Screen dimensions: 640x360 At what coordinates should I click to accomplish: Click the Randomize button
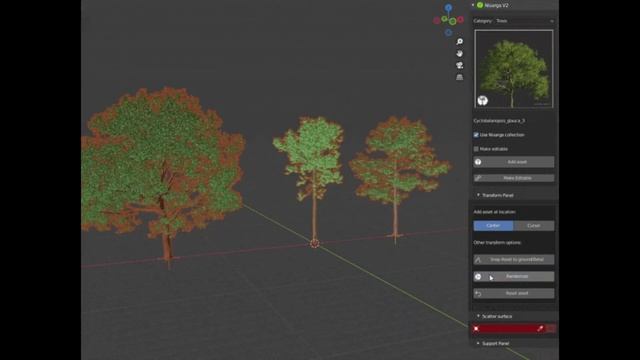coord(514,276)
